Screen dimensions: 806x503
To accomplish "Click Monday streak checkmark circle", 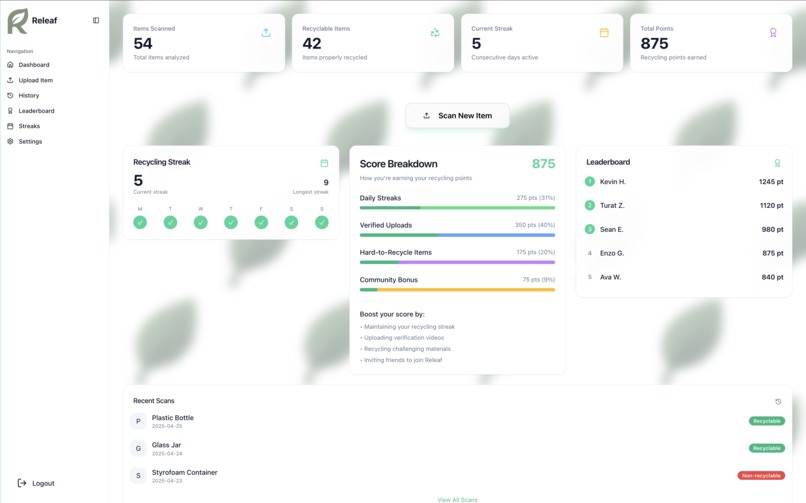I will pos(140,222).
